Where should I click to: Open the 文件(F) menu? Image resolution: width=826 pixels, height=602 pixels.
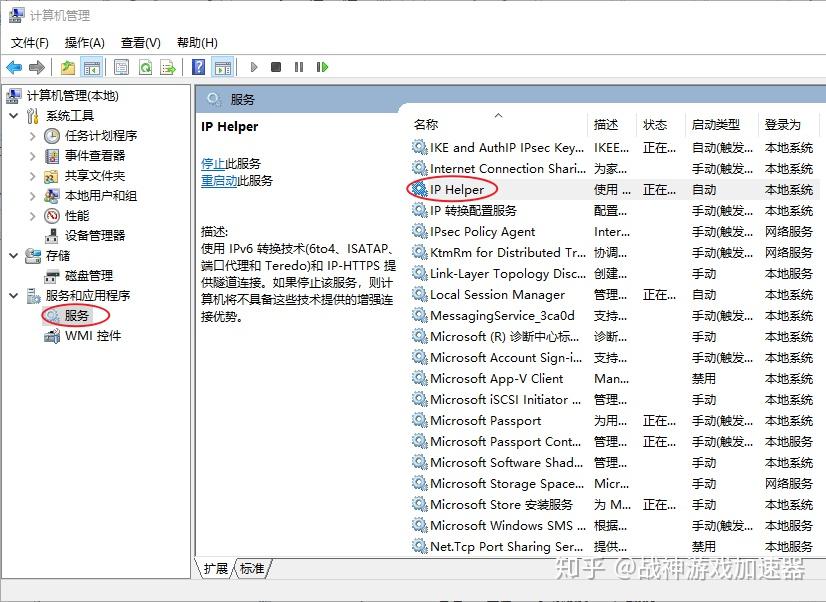(30, 43)
